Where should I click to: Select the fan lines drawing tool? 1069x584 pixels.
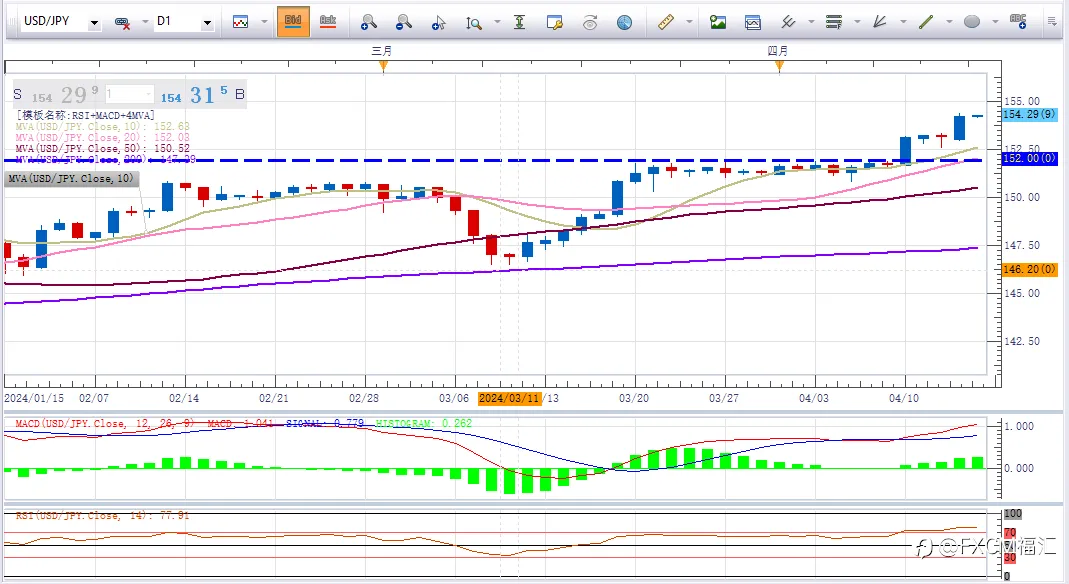click(x=880, y=22)
